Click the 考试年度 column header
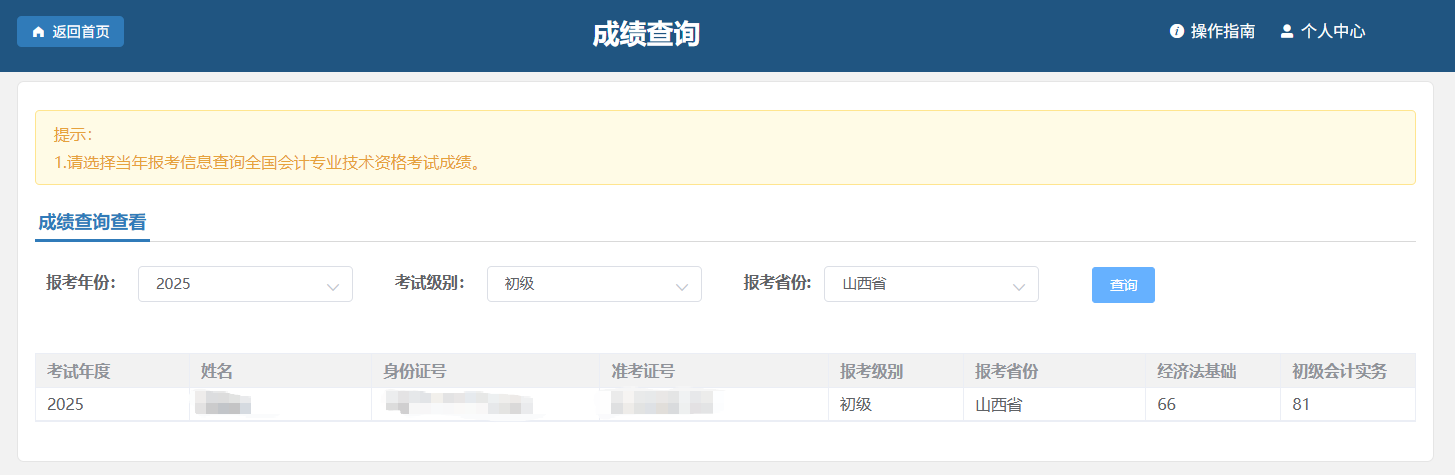This screenshot has width=1455, height=475. click(78, 371)
